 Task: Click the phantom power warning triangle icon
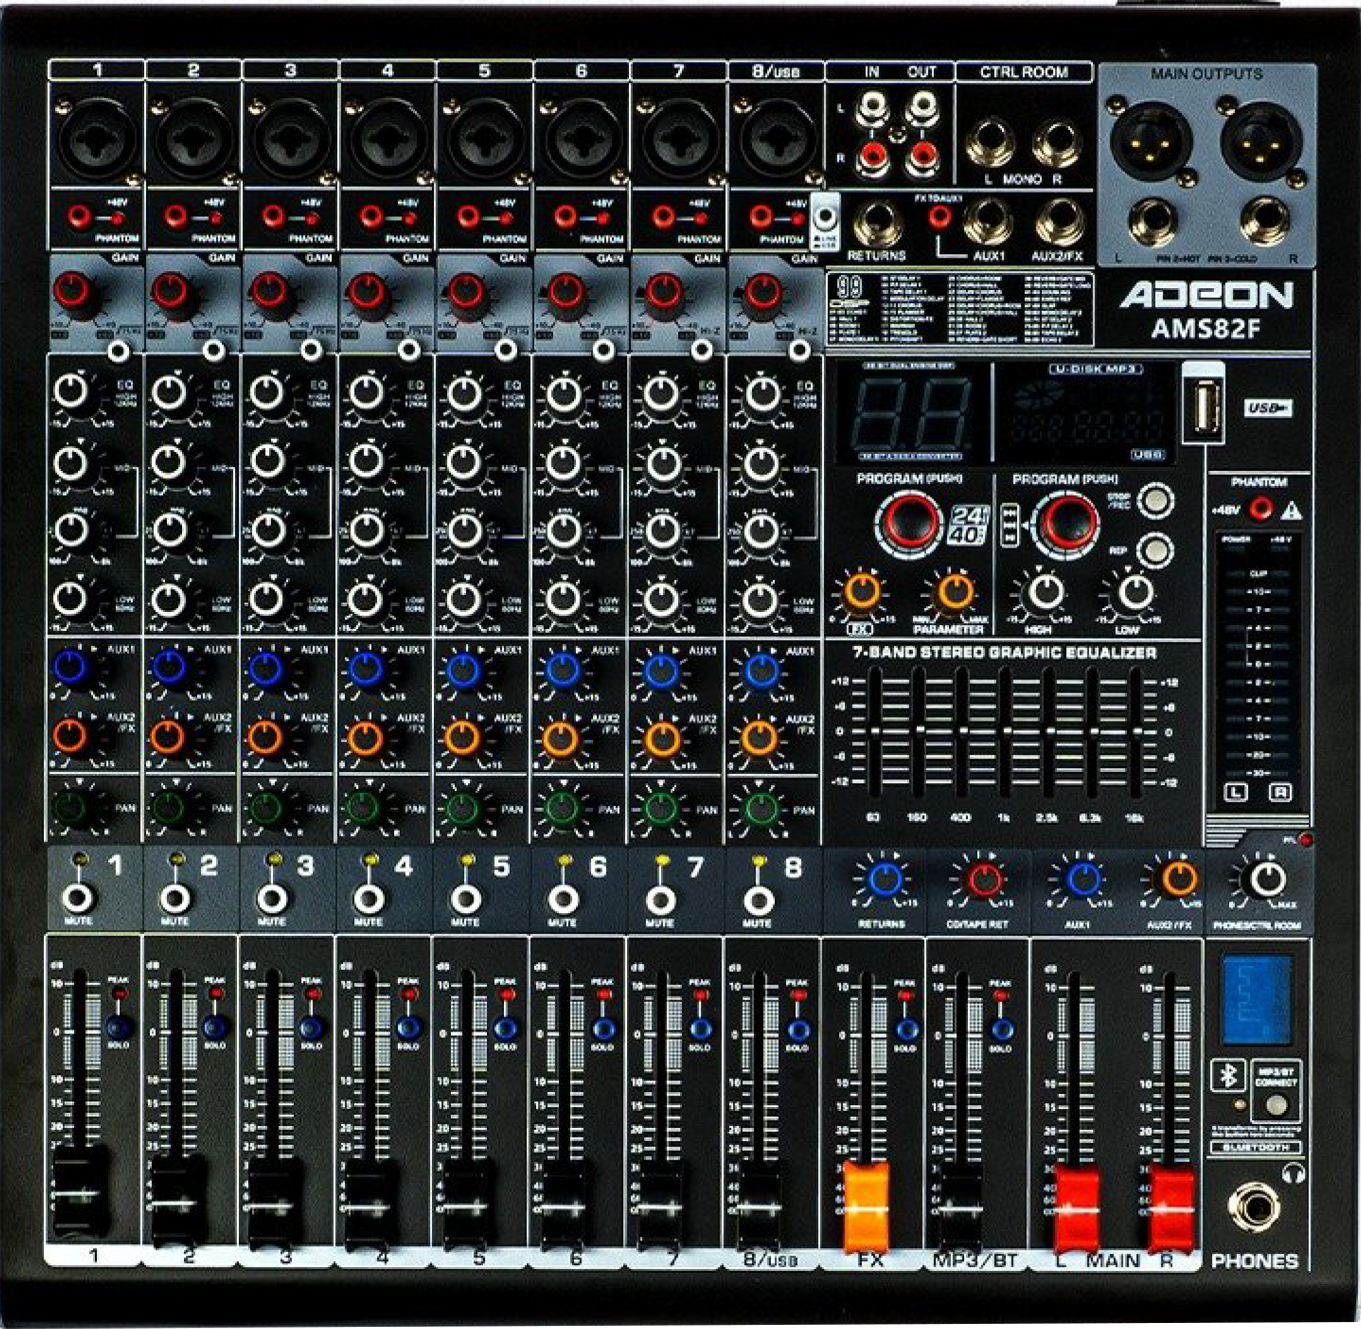1291,510
